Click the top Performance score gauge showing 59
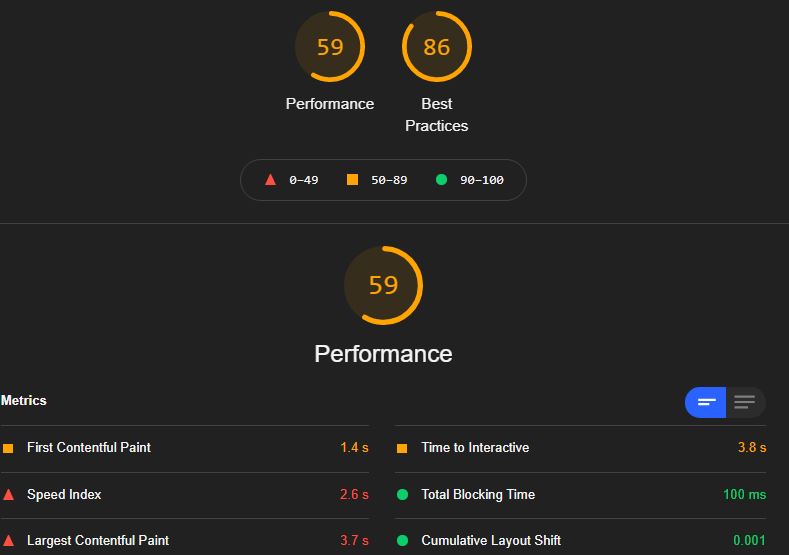Screen dimensions: 789x555 point(330,47)
